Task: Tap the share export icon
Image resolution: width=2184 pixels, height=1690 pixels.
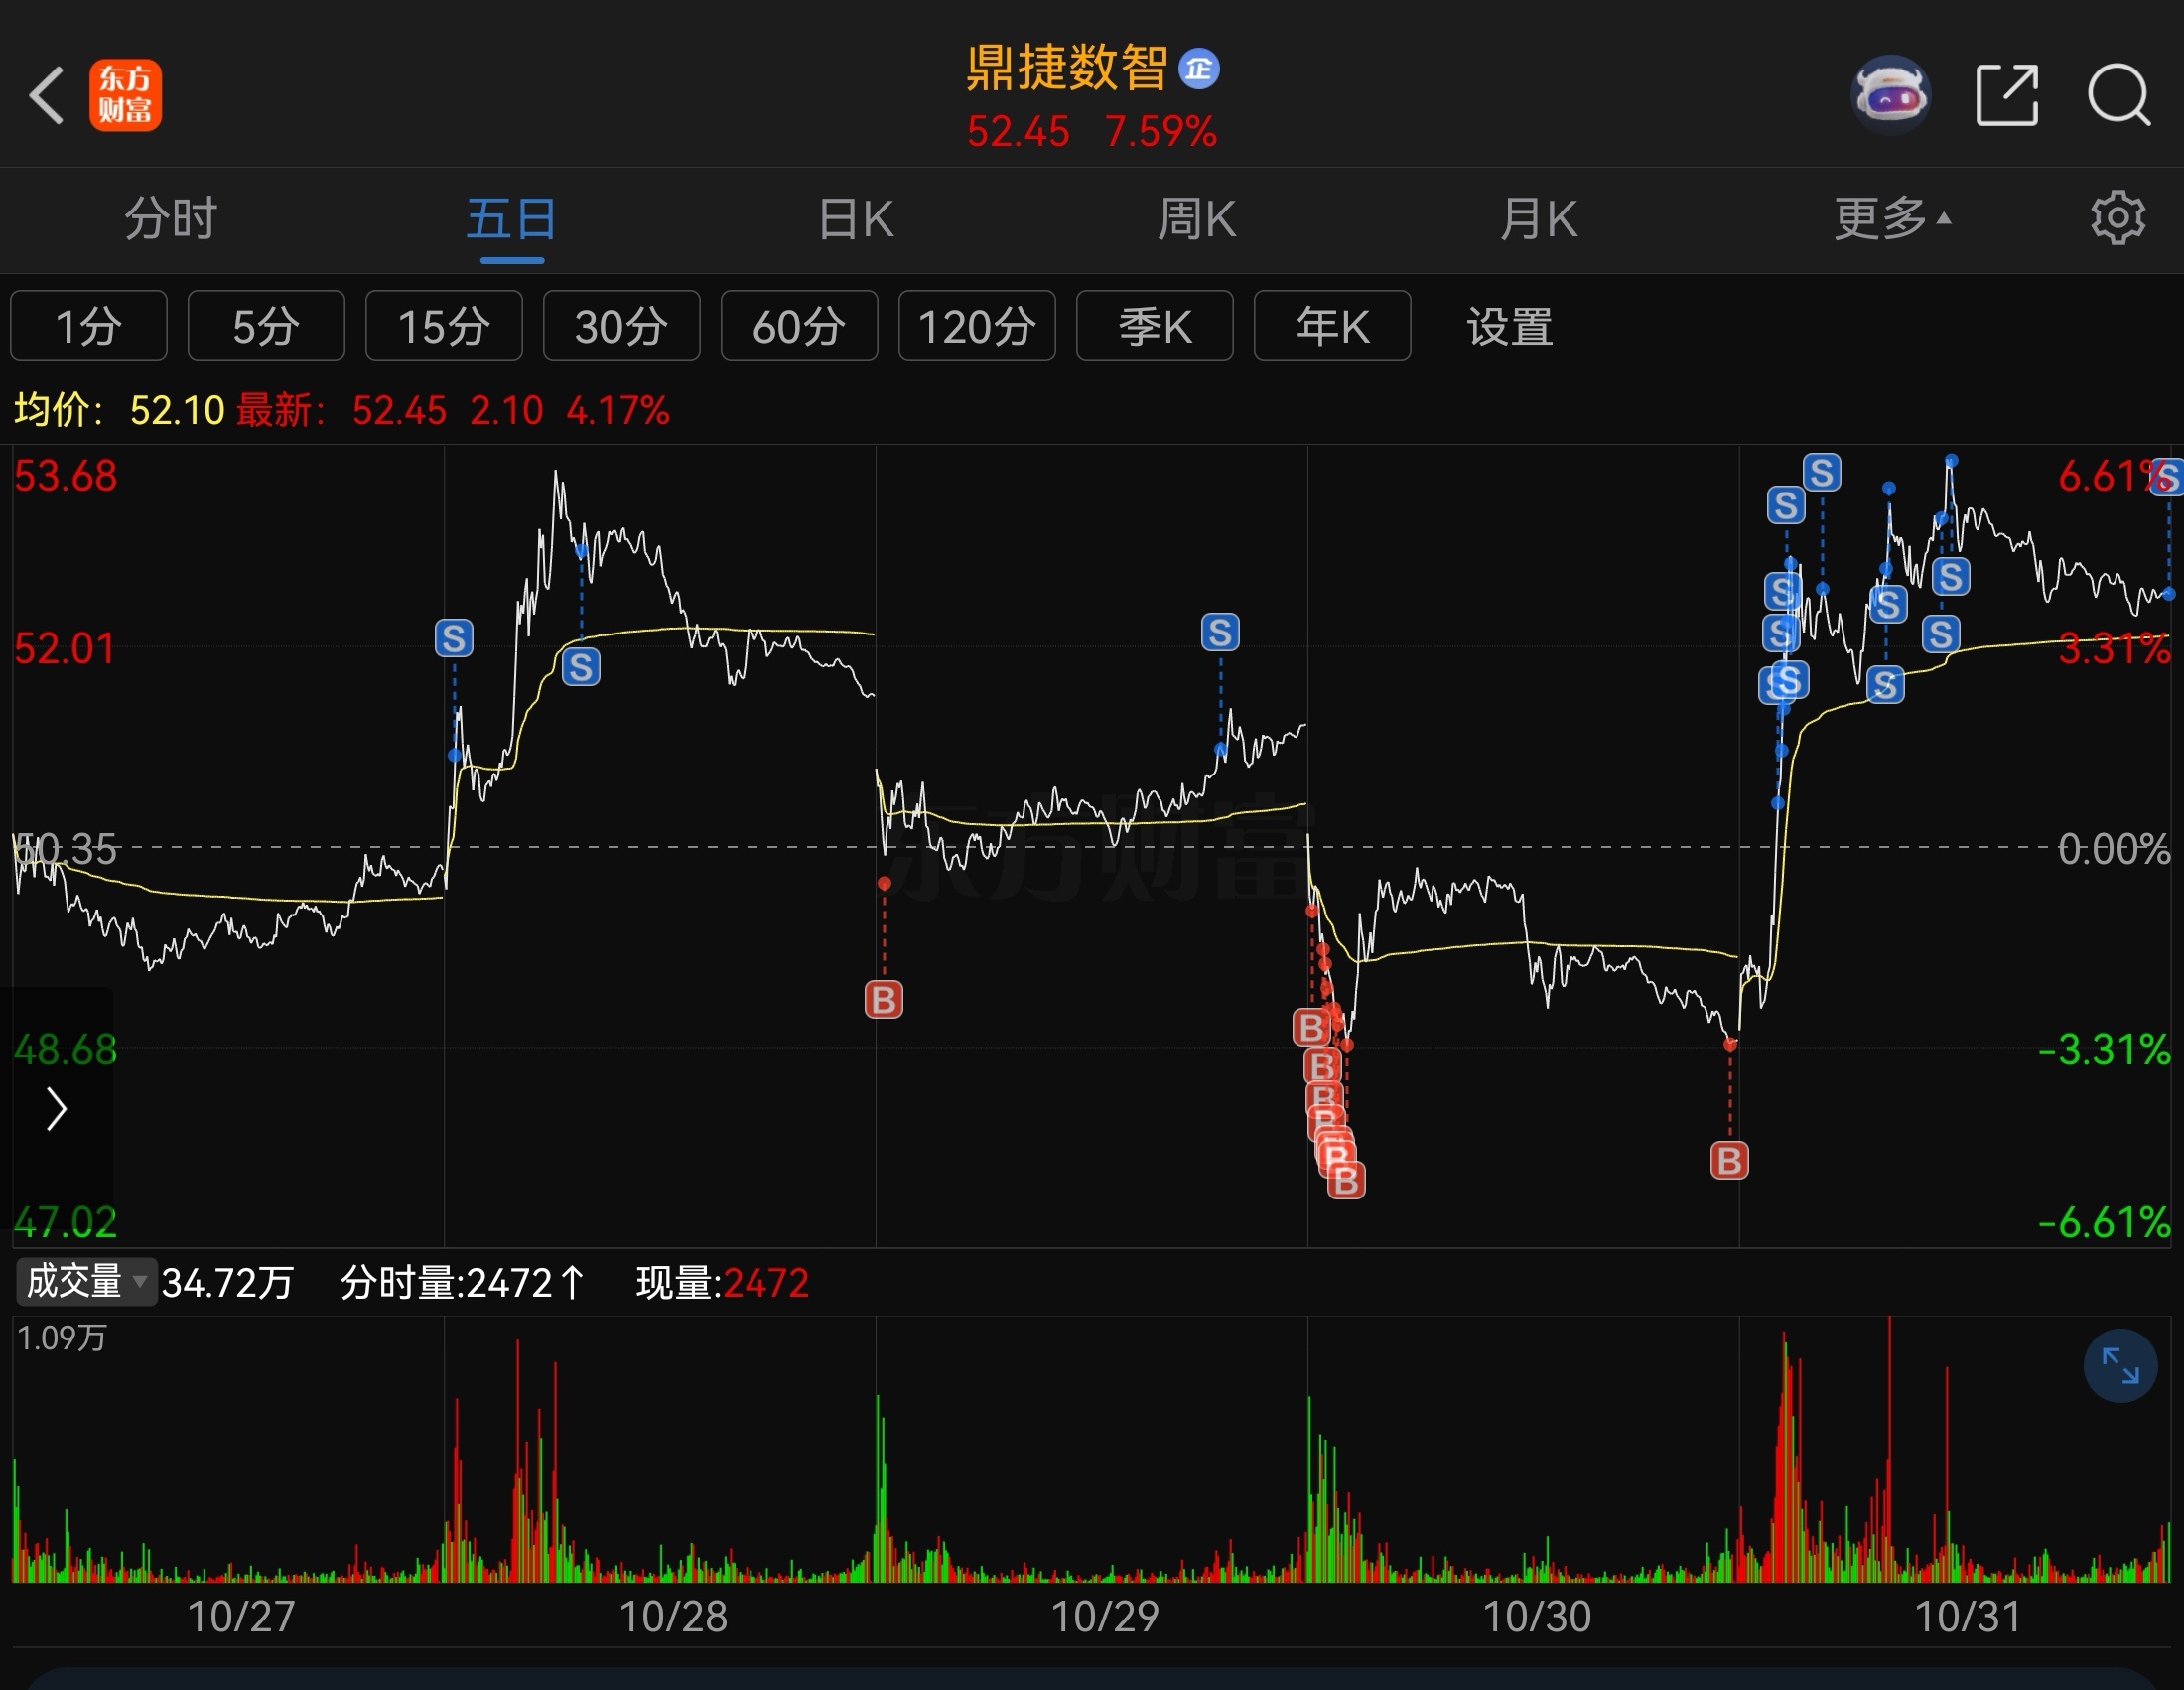Action: tap(2006, 96)
